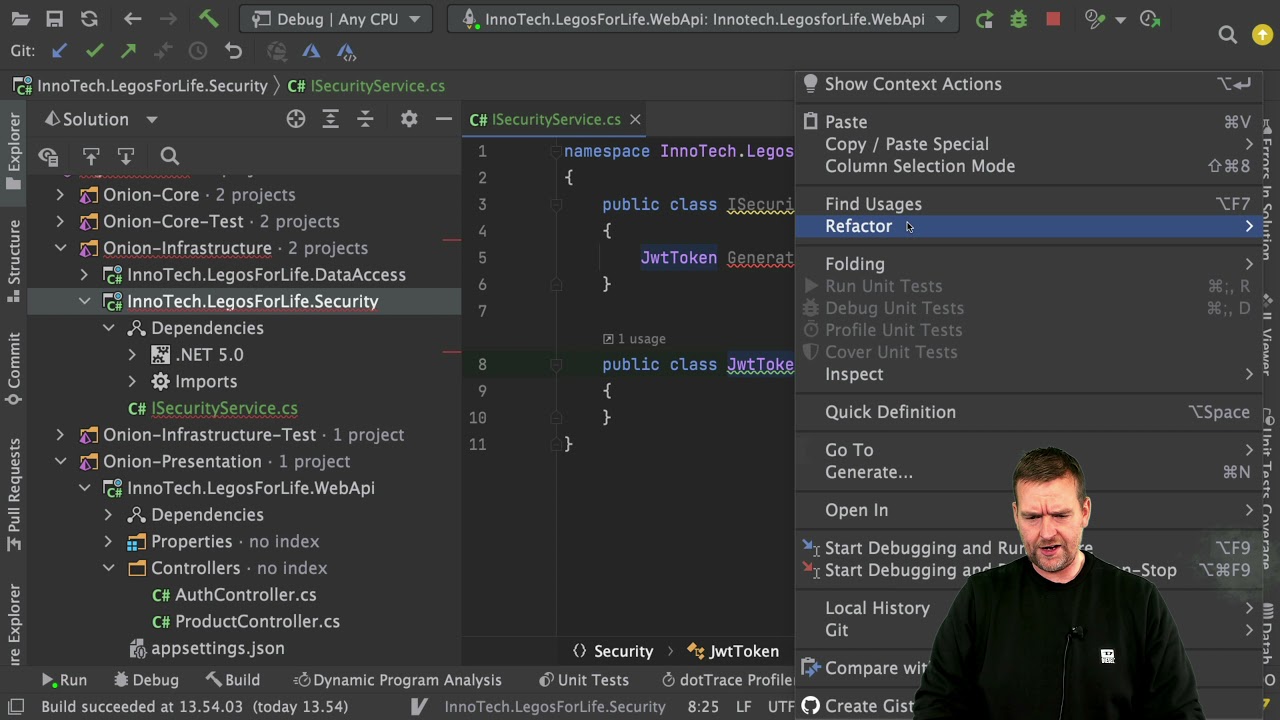Image resolution: width=1280 pixels, height=720 pixels.
Task: Open the Build tool window button
Action: [233, 680]
